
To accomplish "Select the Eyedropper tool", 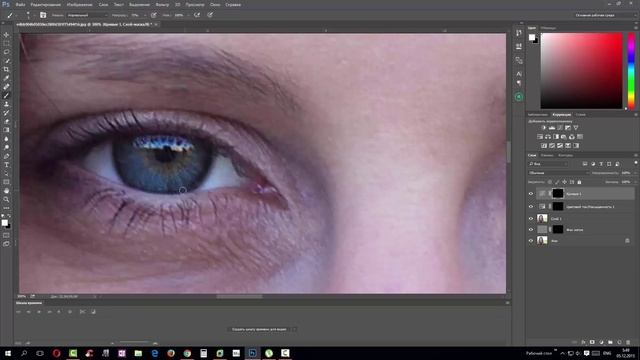I will [x=6, y=78].
